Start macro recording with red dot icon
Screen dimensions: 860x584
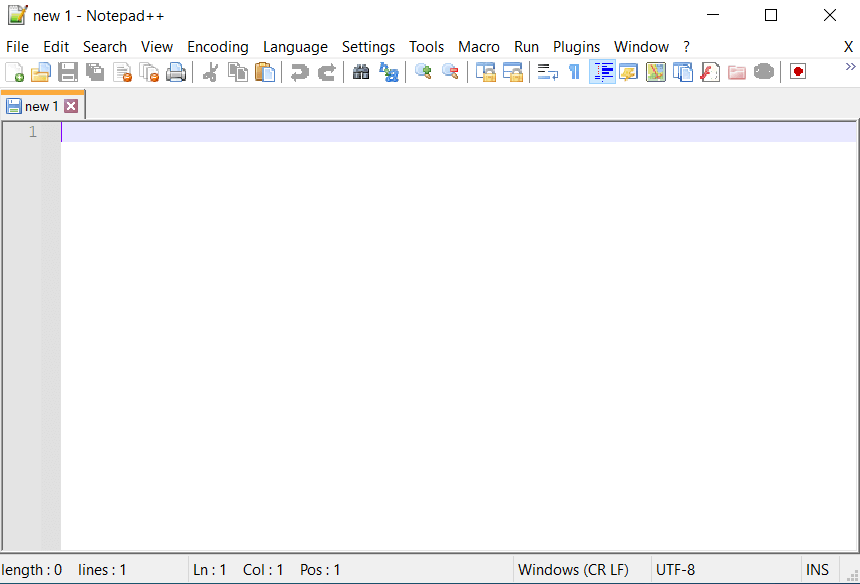(x=797, y=72)
